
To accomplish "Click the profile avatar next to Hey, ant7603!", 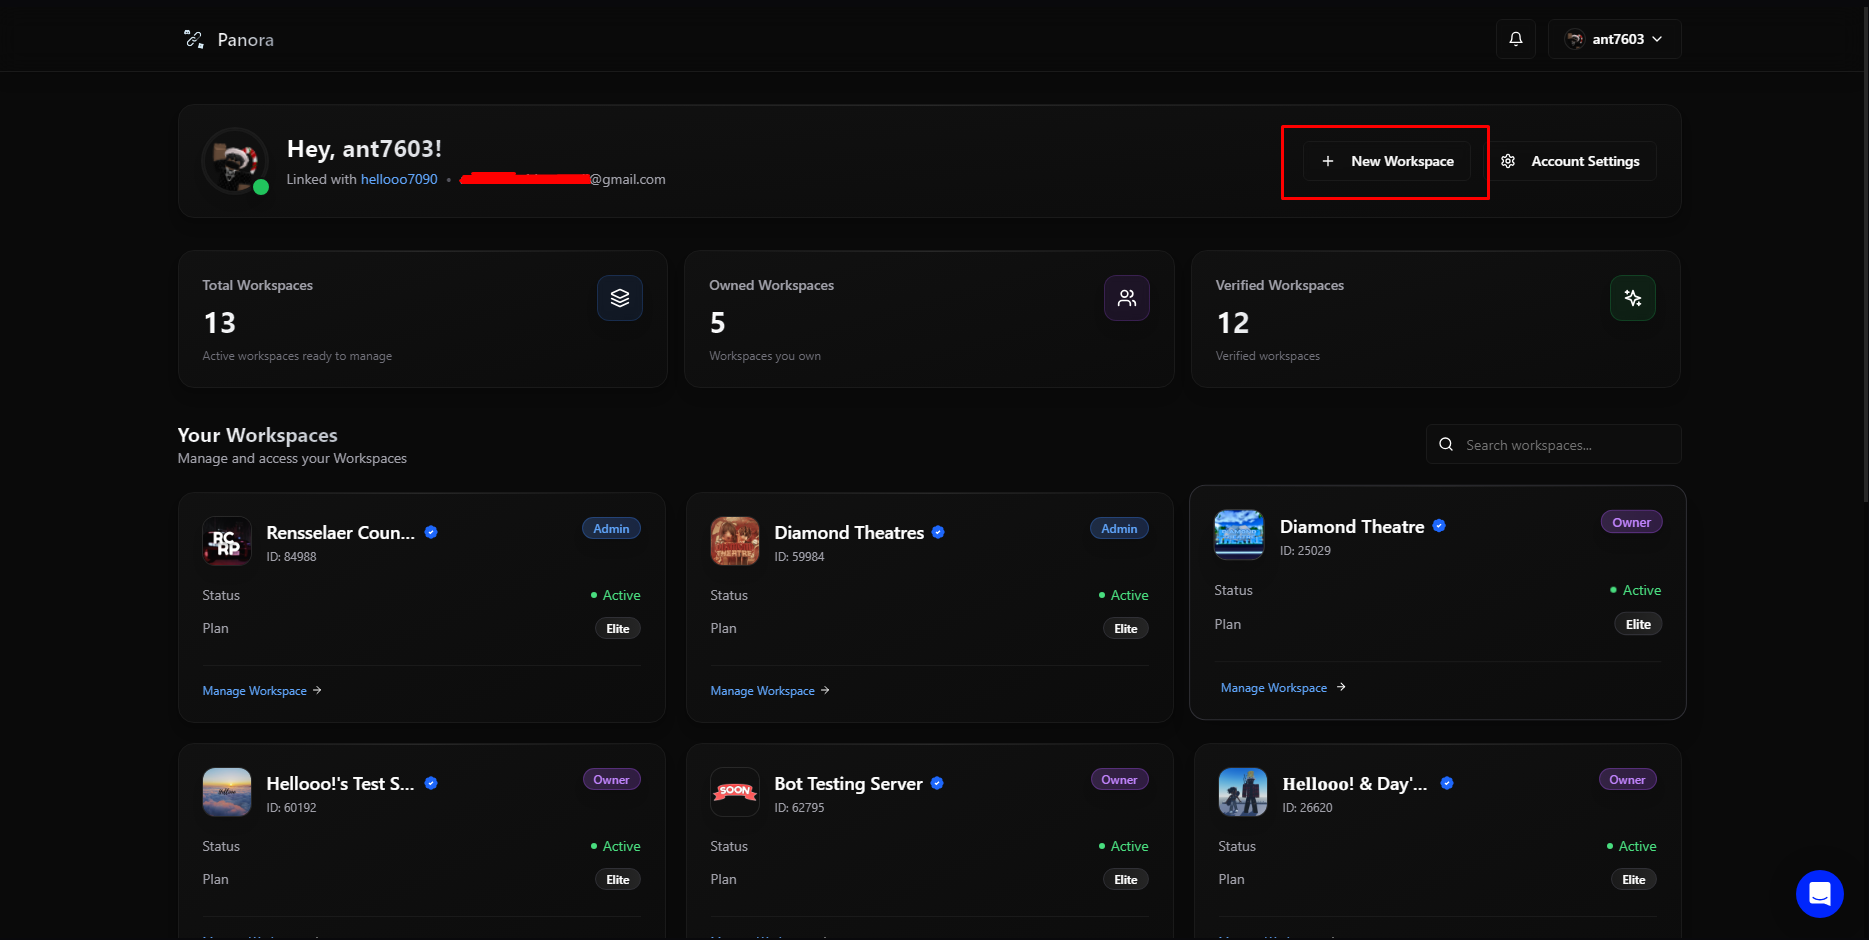I will (x=234, y=161).
